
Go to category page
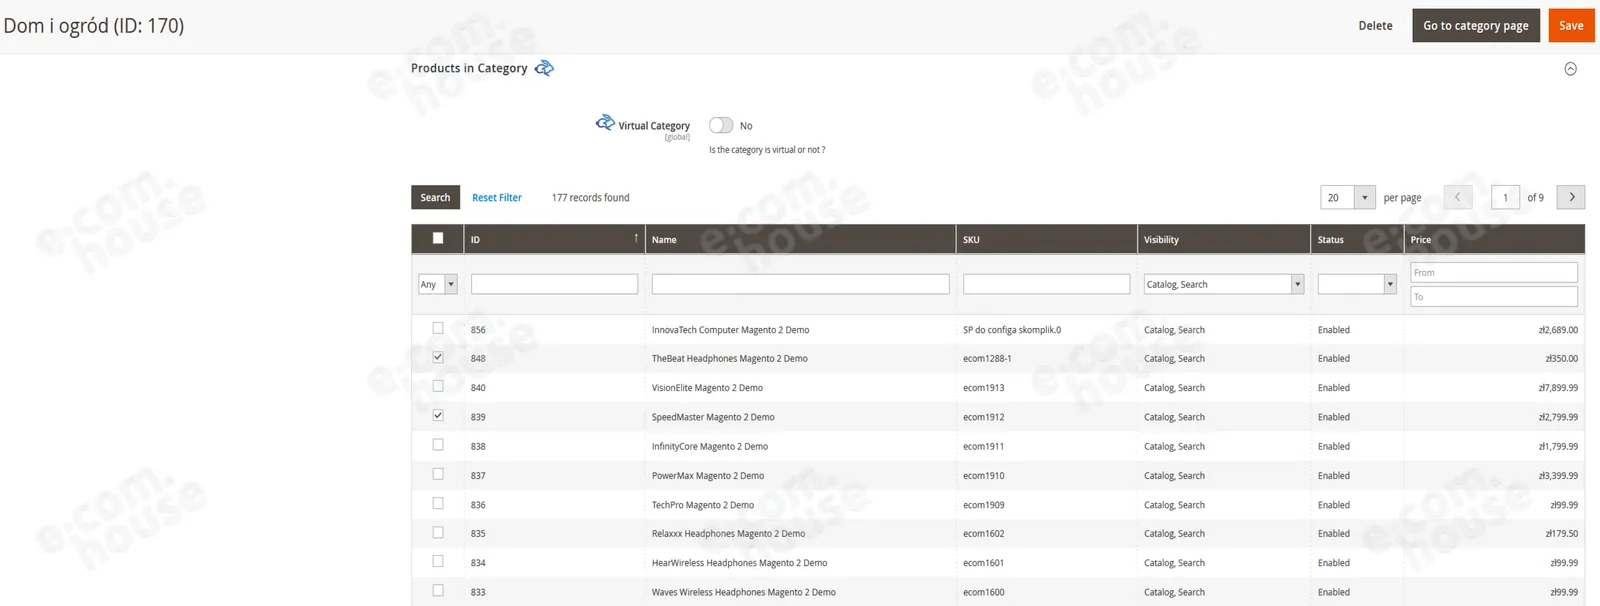(x=1475, y=26)
